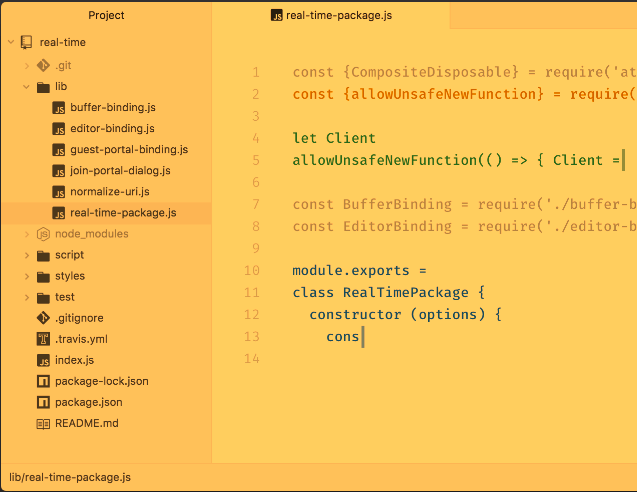Expand the .git folder

pos(26,65)
